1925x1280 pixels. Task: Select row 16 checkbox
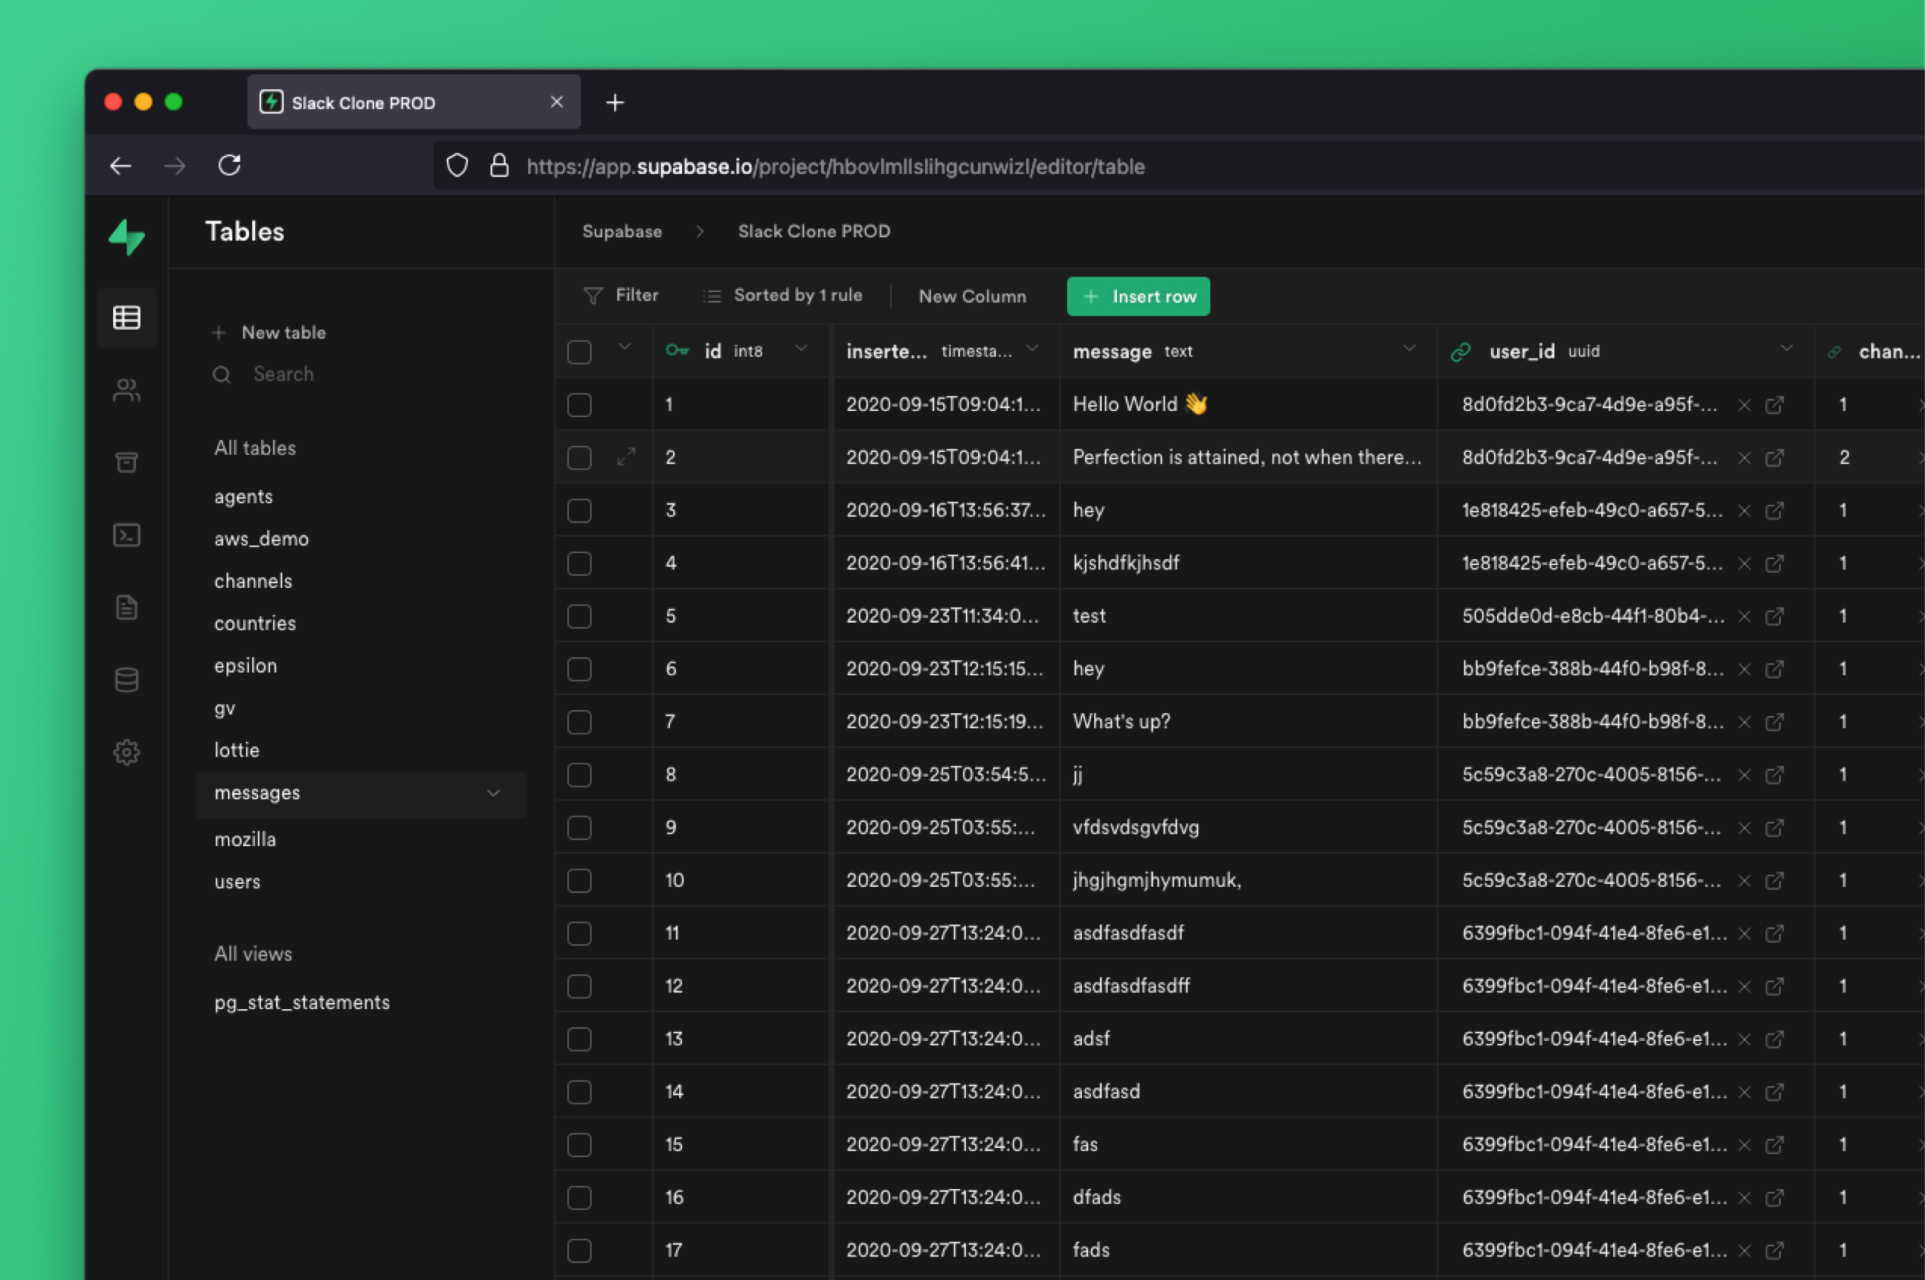(579, 1198)
